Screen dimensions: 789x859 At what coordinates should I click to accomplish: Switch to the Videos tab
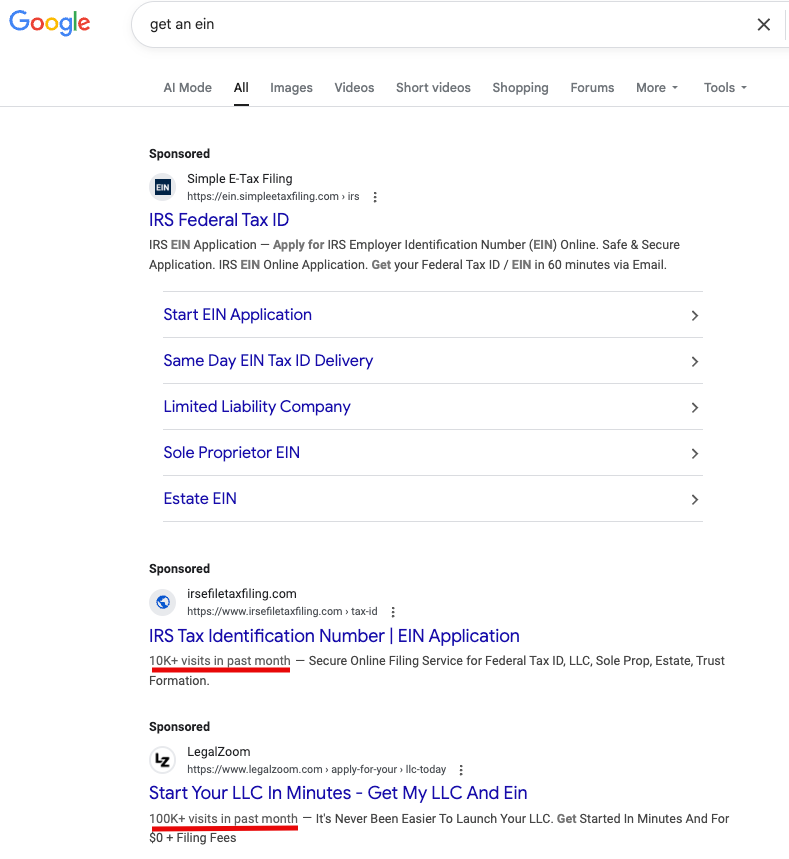[x=355, y=88]
